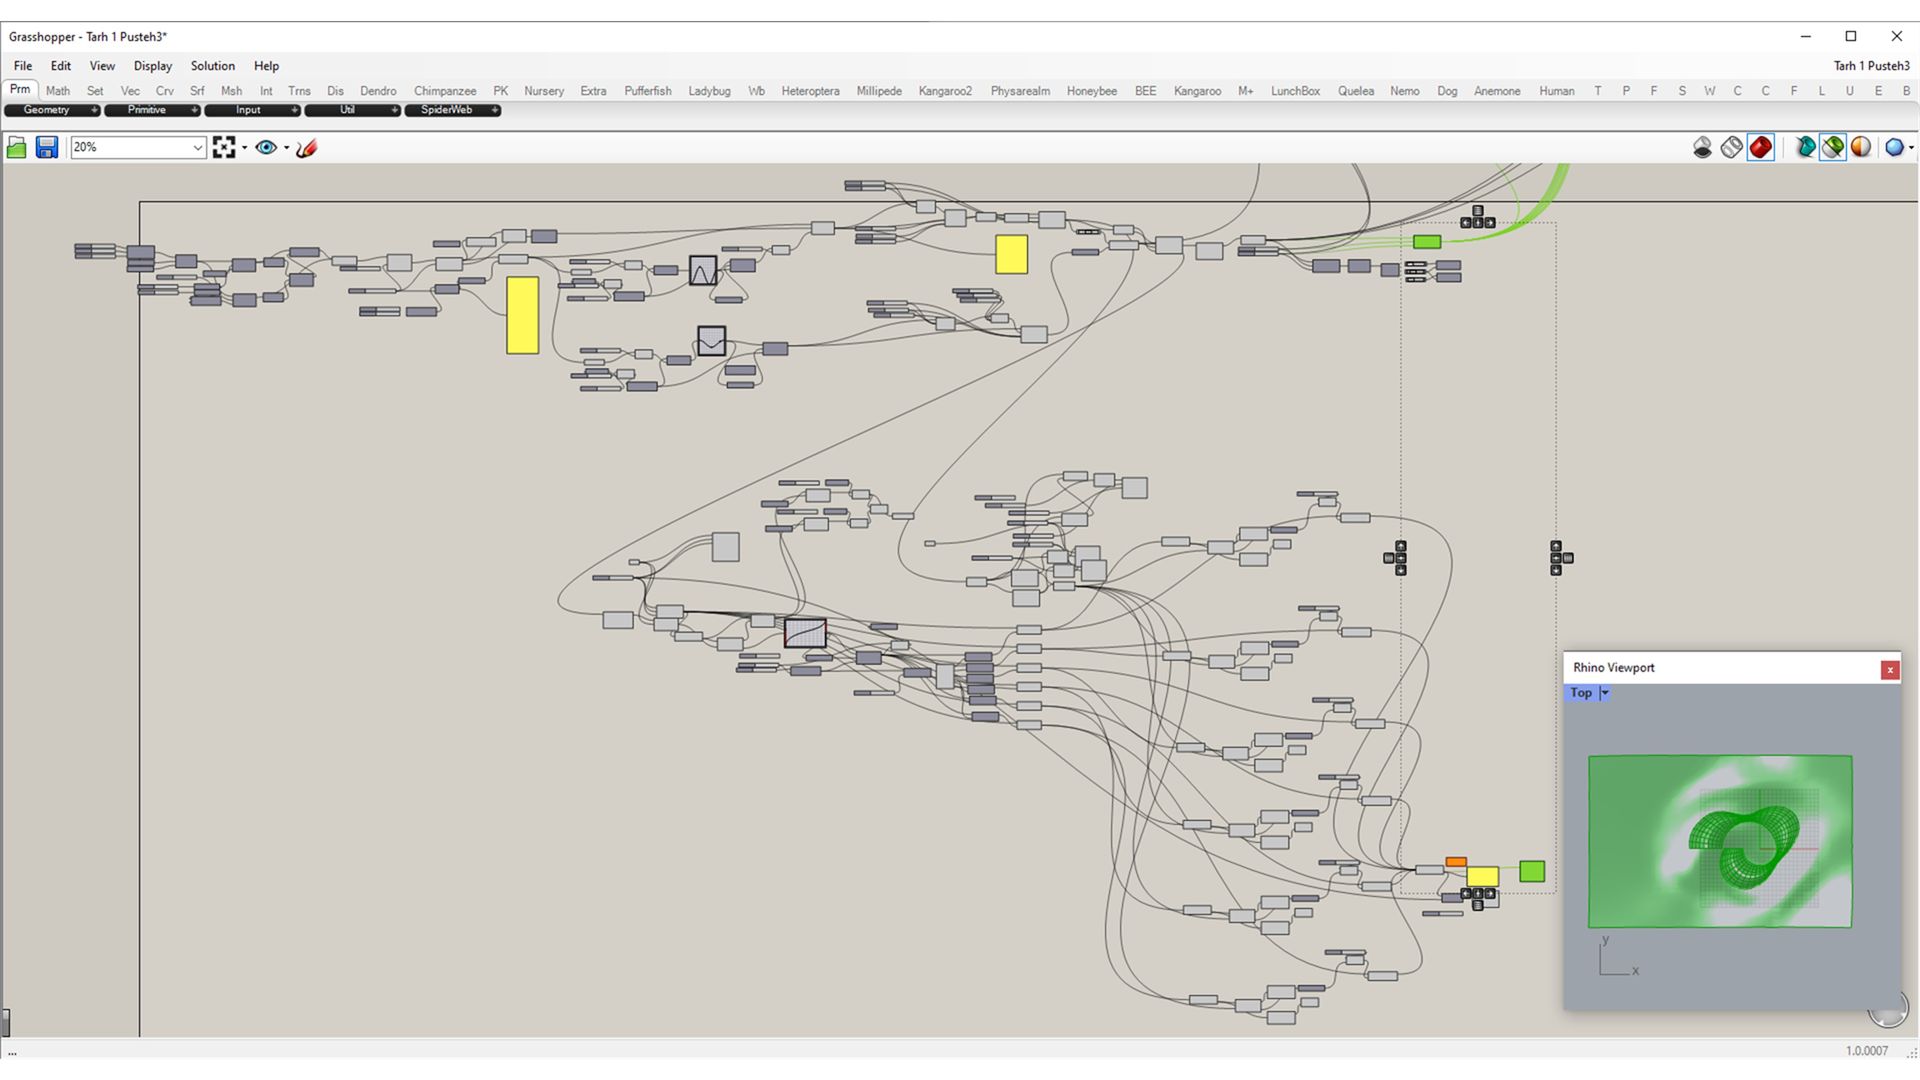Open the 20% zoom level dropdown
Screen dimensions: 1920x1080
click(x=197, y=148)
